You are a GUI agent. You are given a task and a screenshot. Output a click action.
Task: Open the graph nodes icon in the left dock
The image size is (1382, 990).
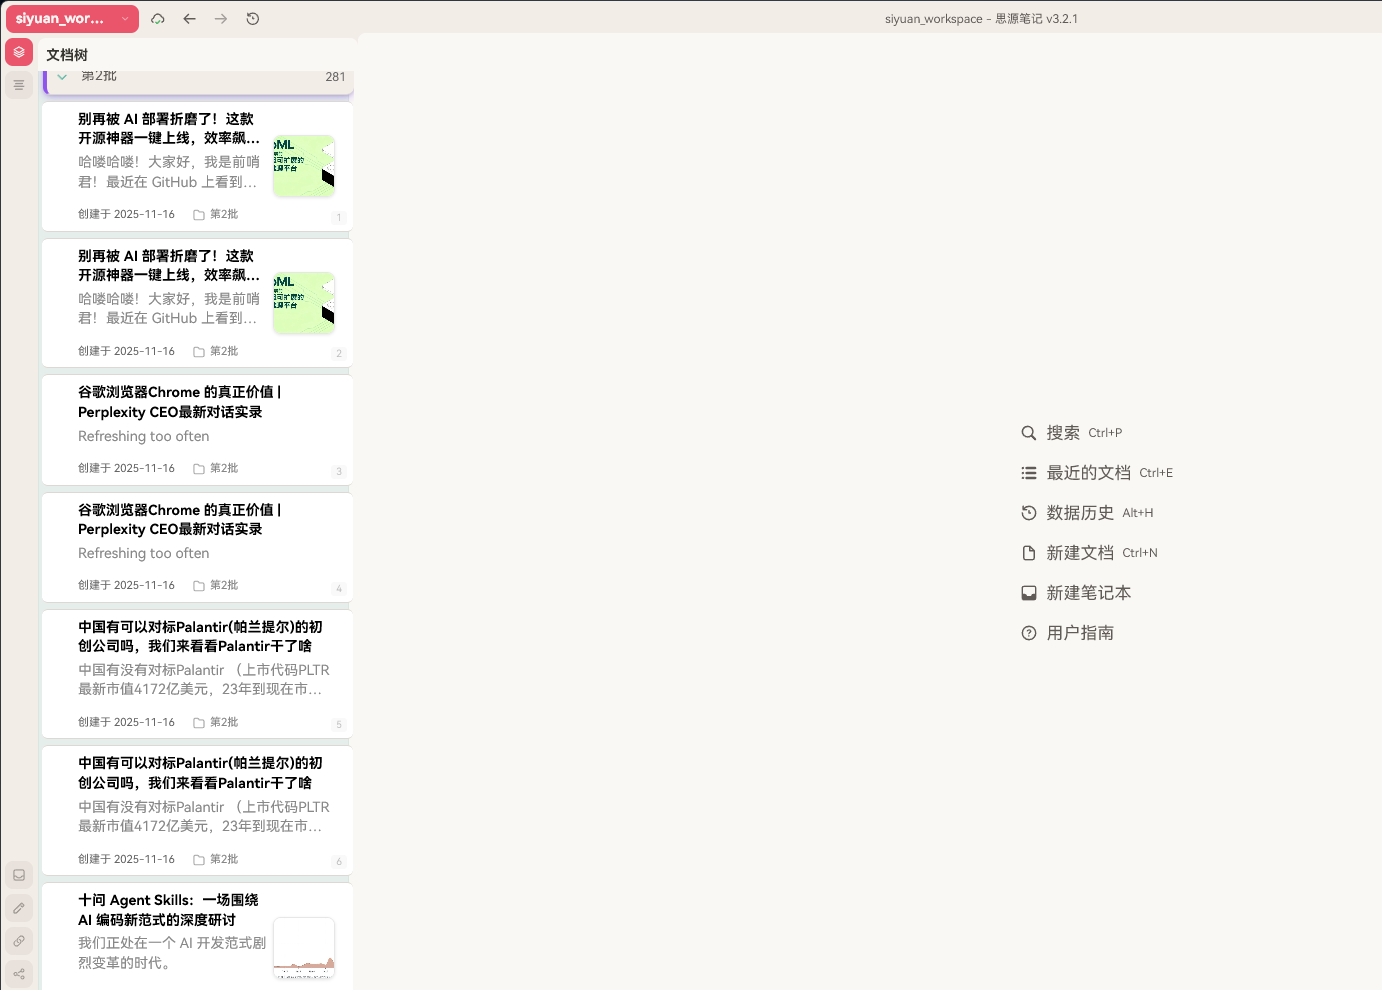pos(19,973)
